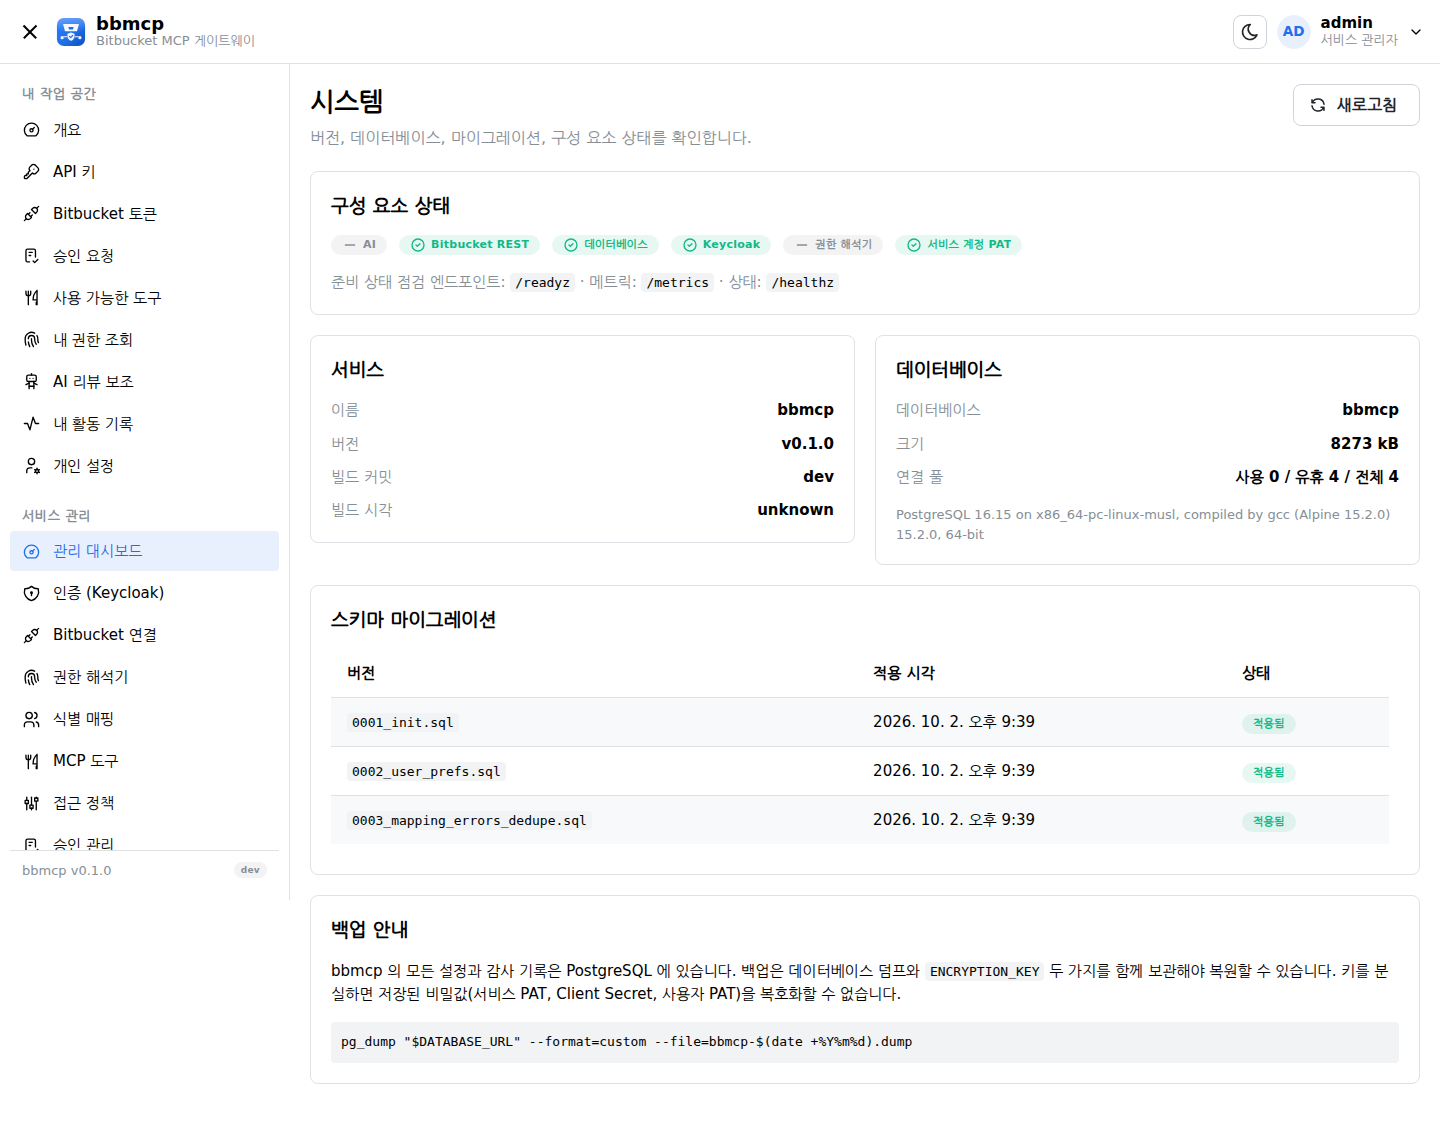Open 권한 해석기 sidebar item

tap(144, 677)
